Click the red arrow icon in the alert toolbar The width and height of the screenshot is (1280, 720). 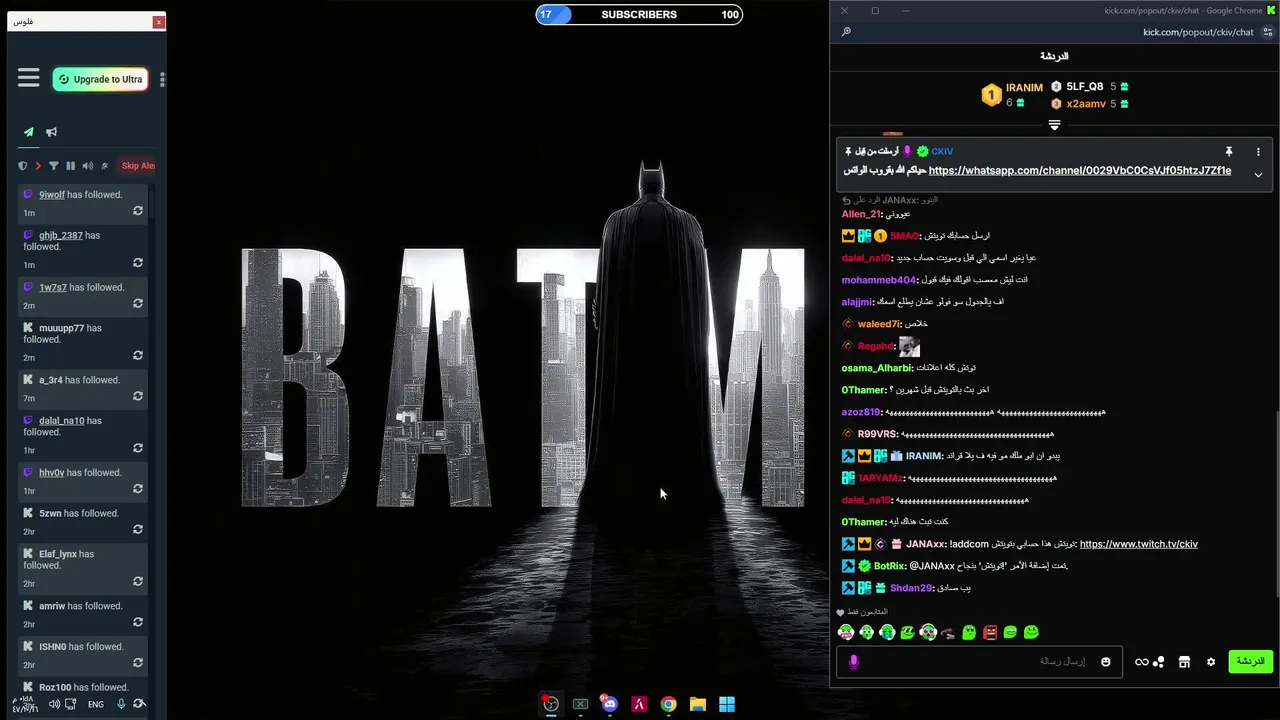click(x=38, y=166)
